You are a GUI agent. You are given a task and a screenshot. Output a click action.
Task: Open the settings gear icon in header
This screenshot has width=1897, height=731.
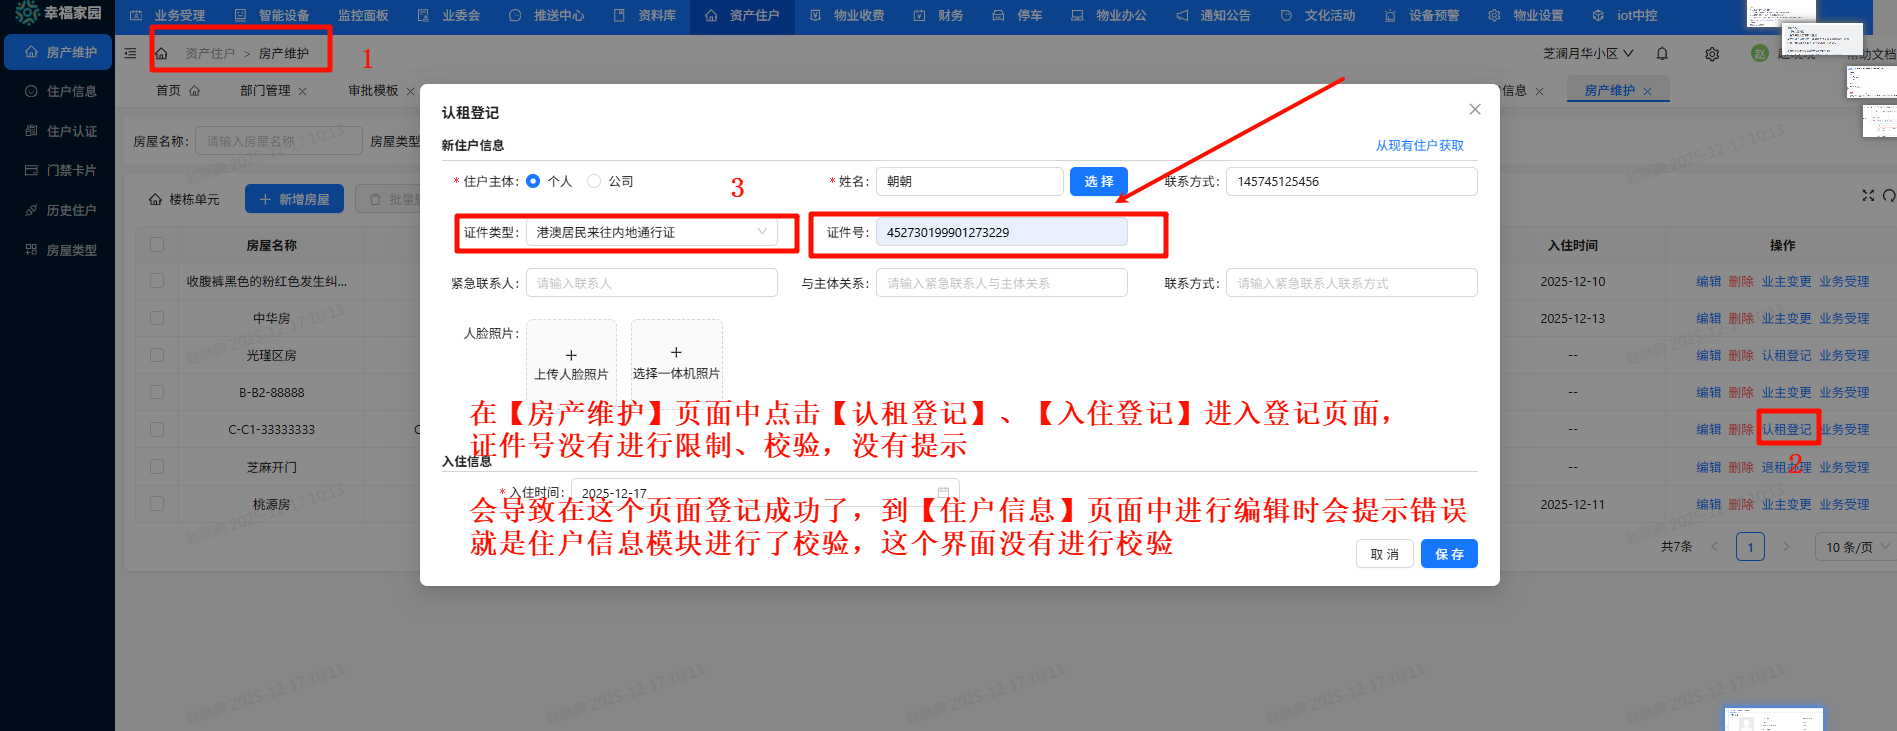tap(1712, 54)
